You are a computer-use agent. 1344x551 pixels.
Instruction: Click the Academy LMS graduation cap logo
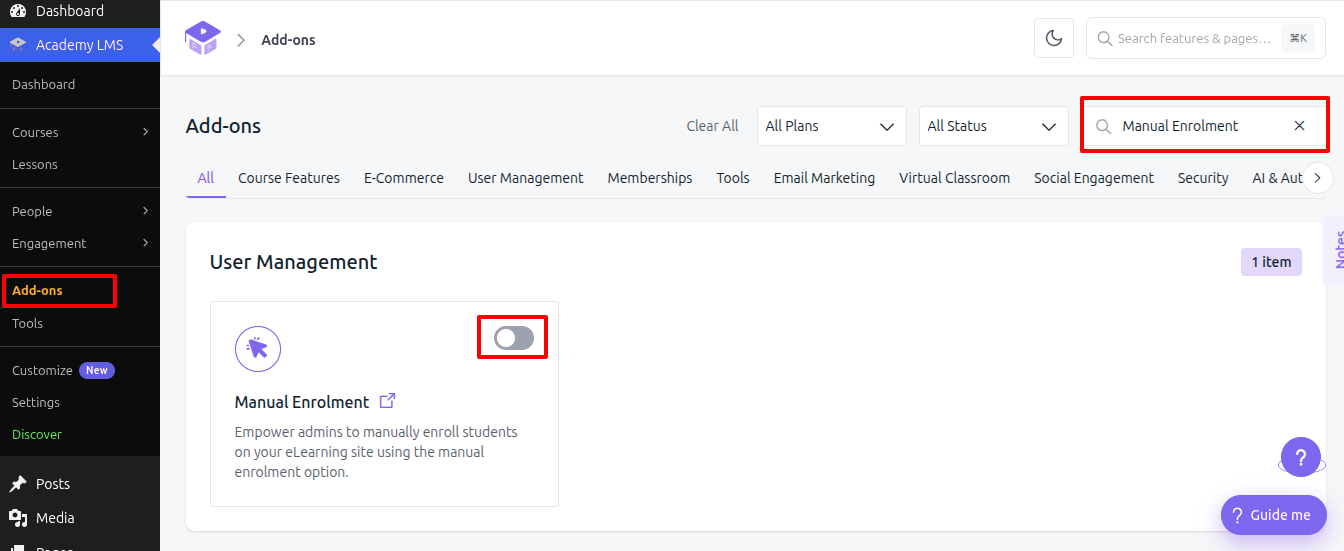[202, 39]
